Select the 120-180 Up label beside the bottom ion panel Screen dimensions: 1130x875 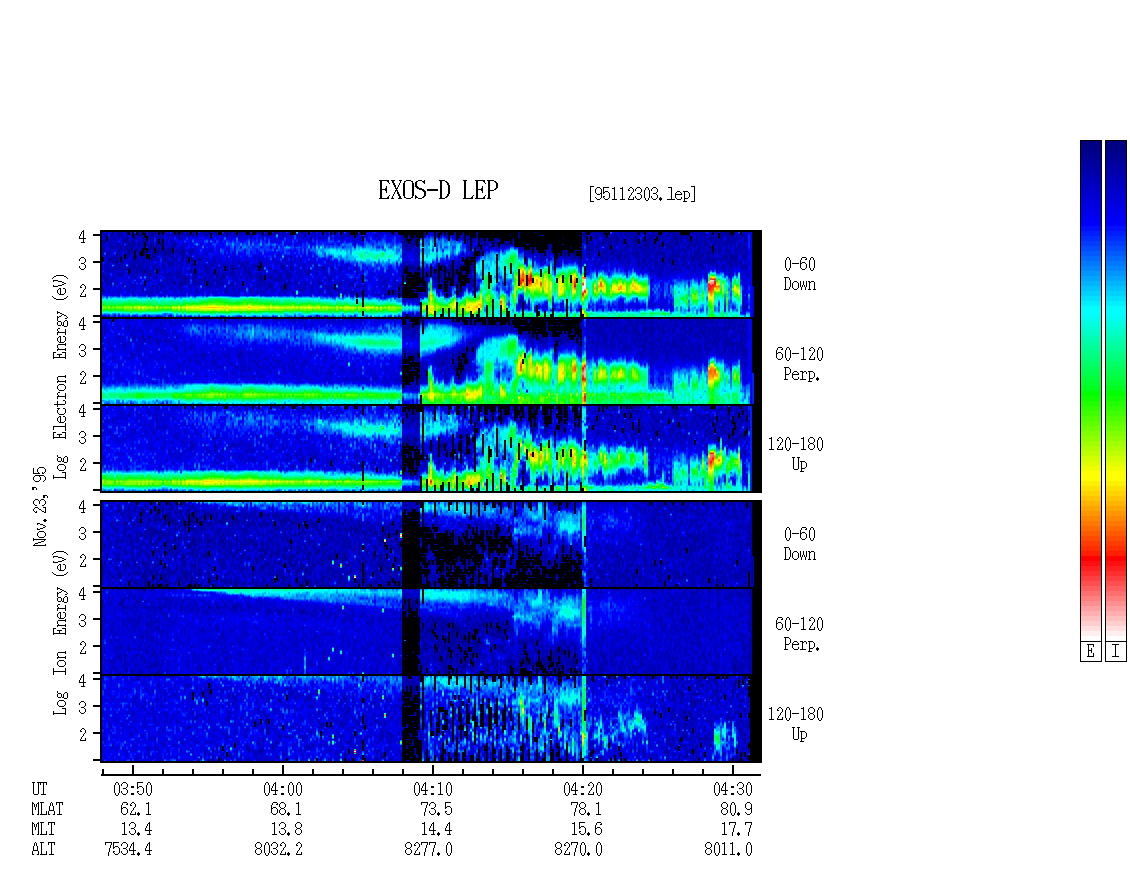coord(796,724)
